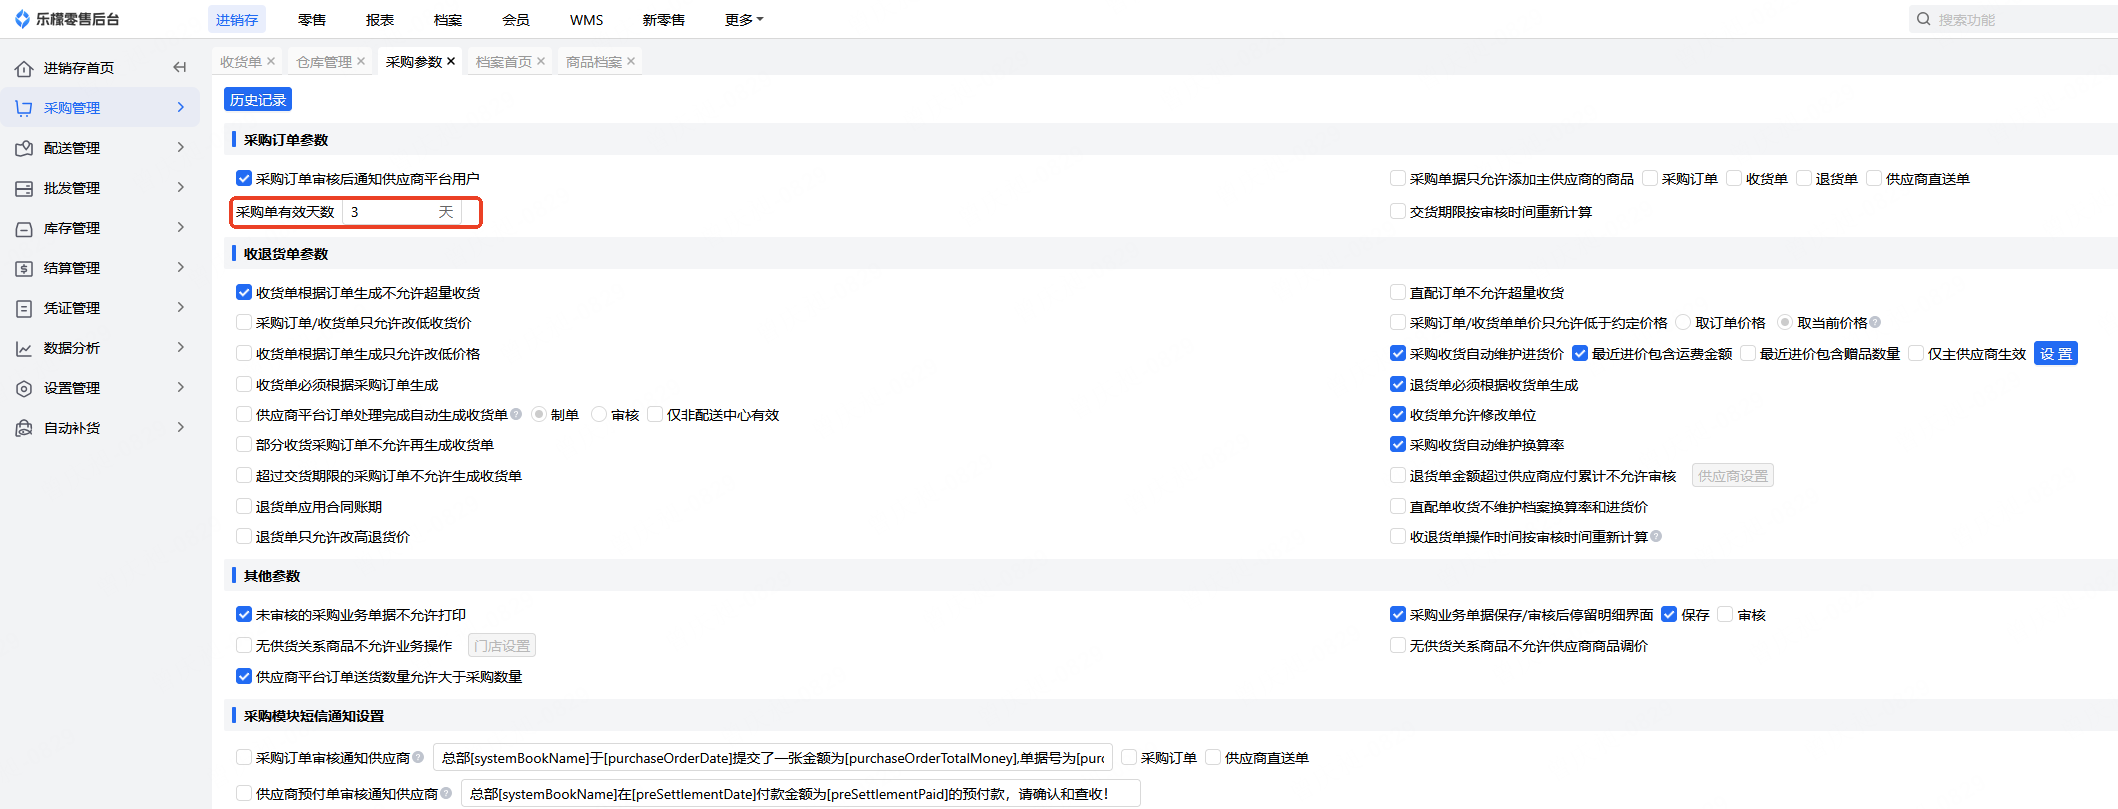Expand 库存管理 sidebar menu chevron

181,227
